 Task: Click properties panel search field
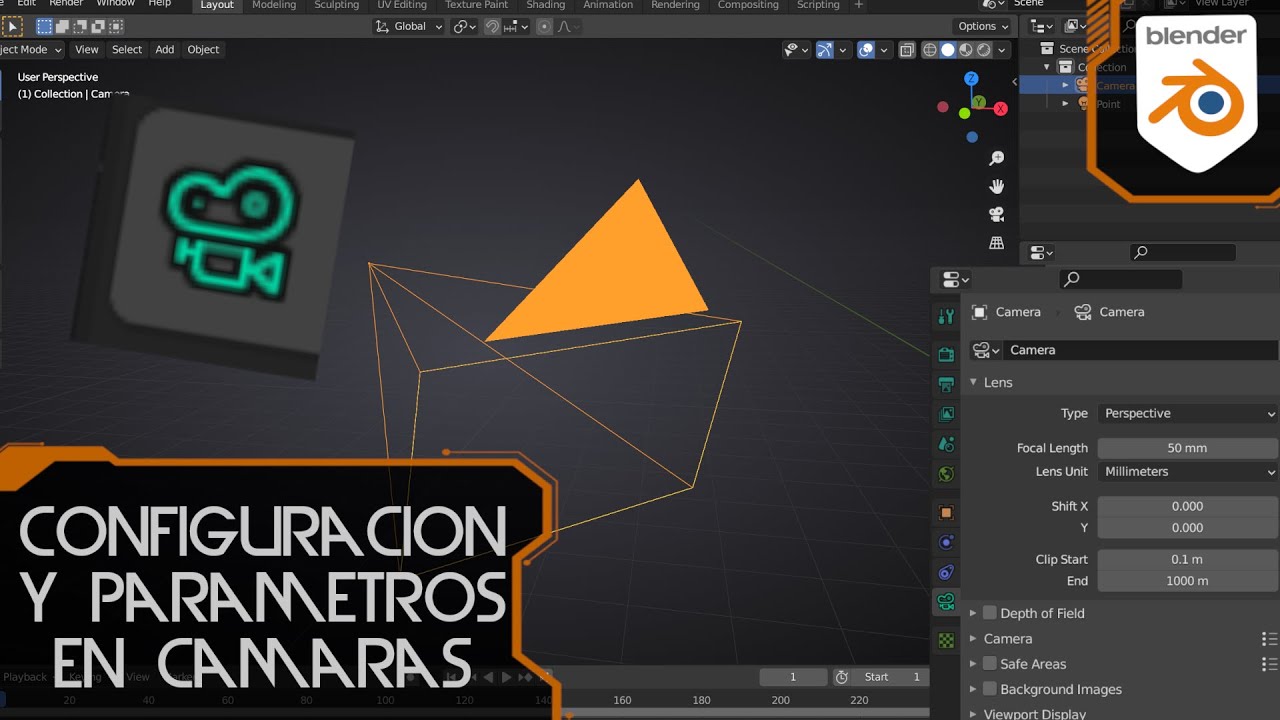point(1121,280)
